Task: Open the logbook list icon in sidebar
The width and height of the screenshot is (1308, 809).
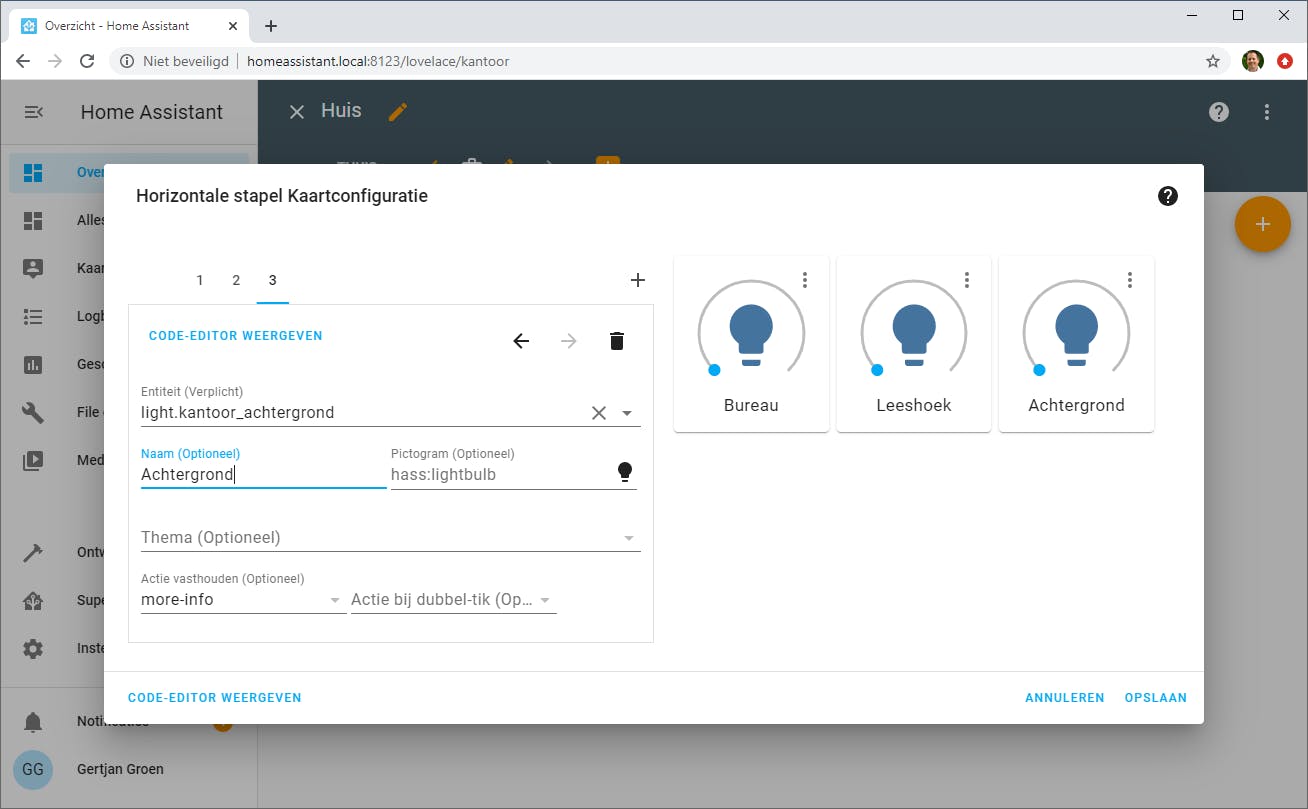Action: [33, 316]
